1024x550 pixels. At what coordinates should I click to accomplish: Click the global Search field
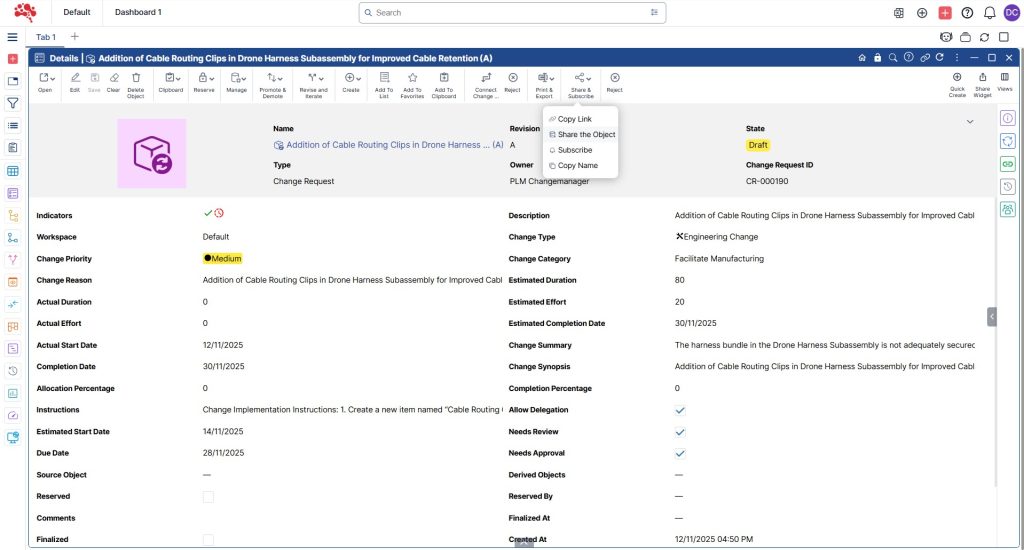pyautogui.click(x=512, y=12)
